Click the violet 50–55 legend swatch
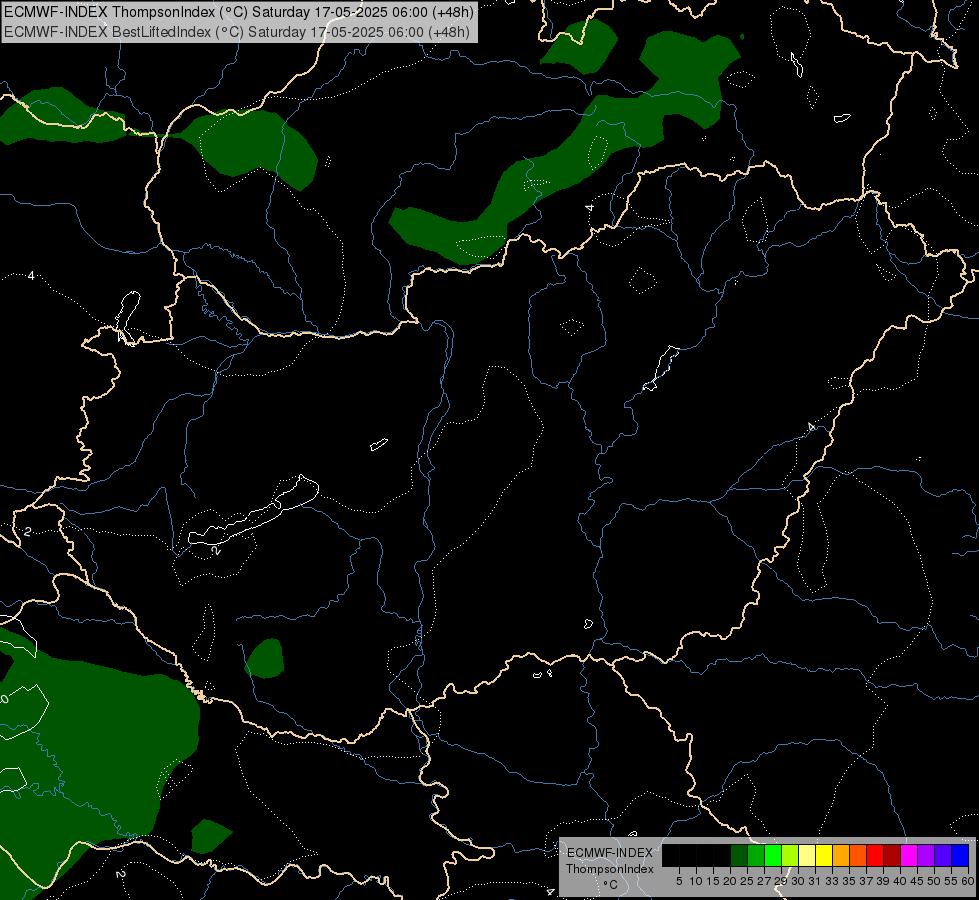Viewport: 979px width, 900px height. point(943,855)
